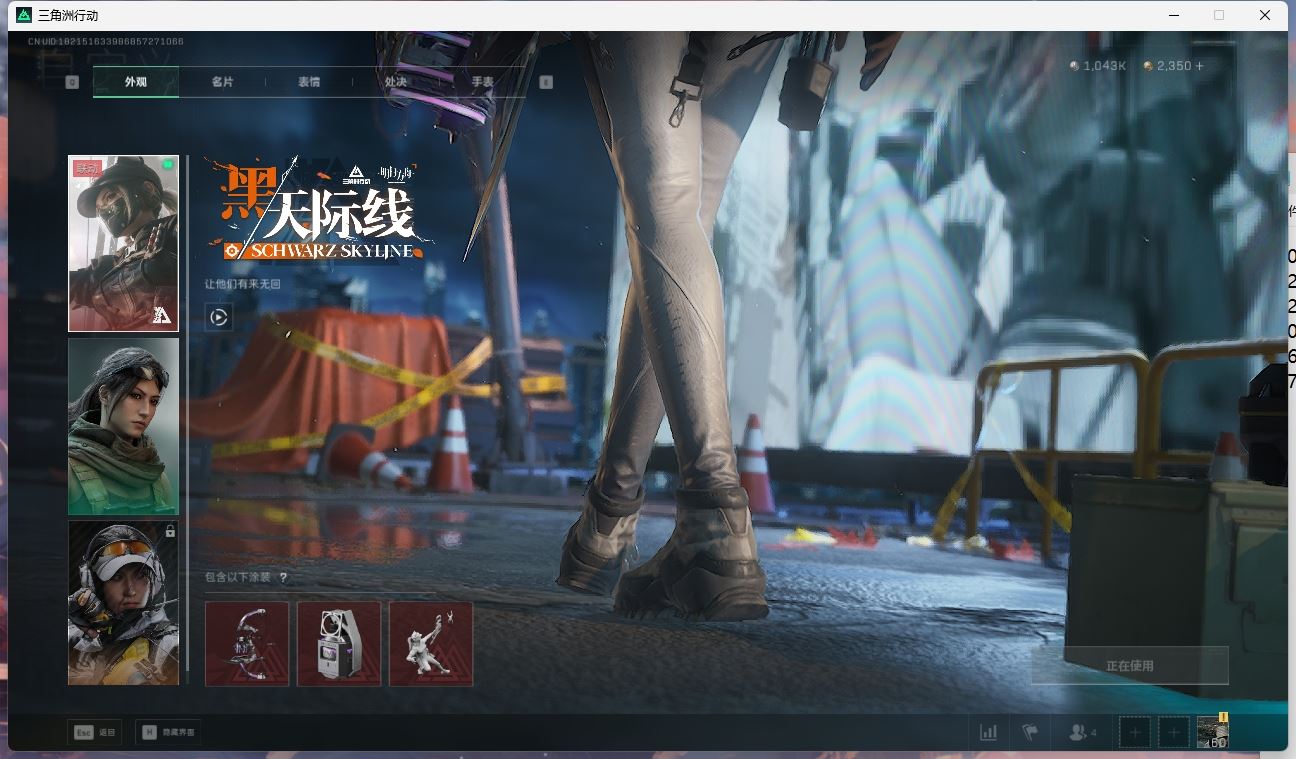View the arcade machine skin preview

pyautogui.click(x=339, y=644)
